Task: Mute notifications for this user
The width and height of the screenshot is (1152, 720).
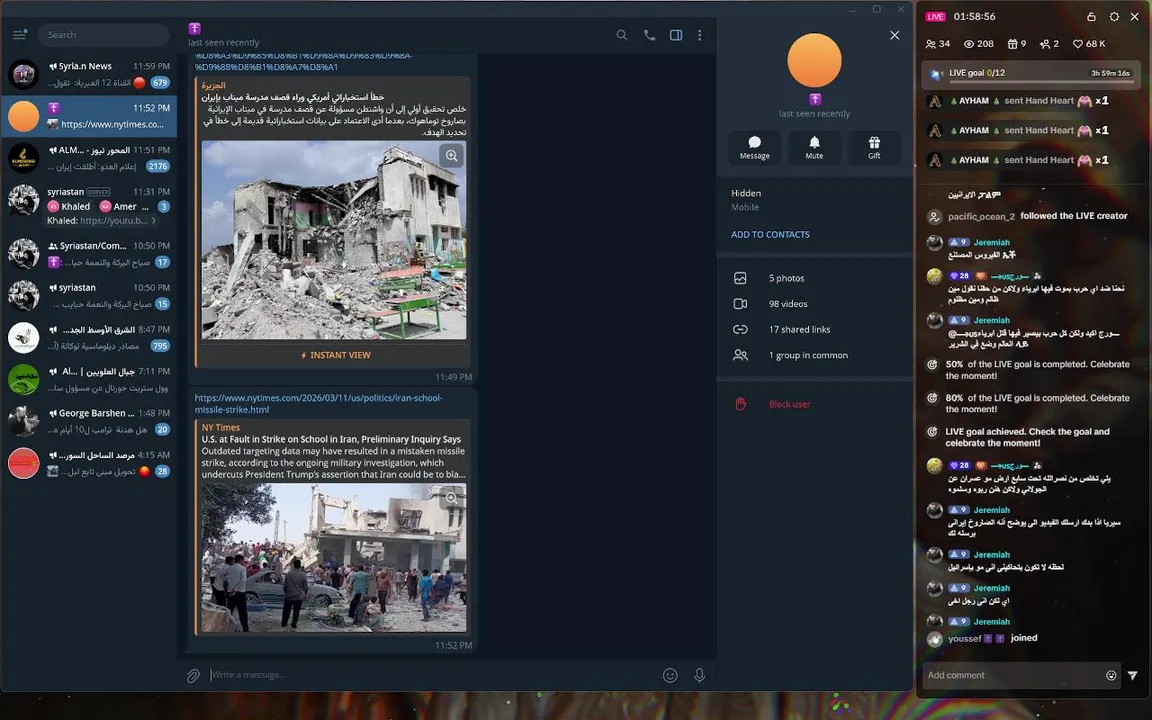Action: tap(814, 148)
